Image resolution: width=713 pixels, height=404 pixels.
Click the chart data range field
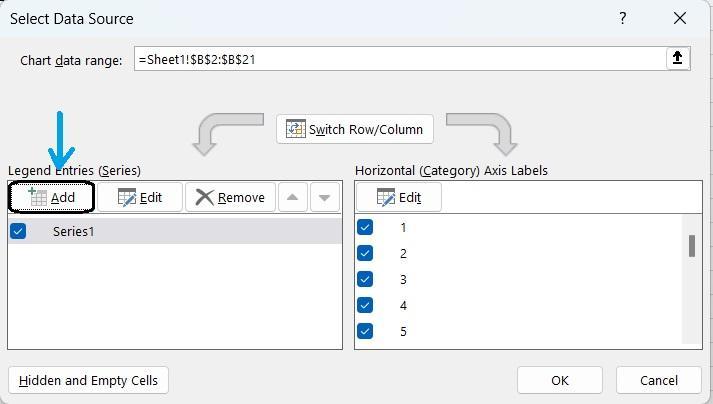400,59
